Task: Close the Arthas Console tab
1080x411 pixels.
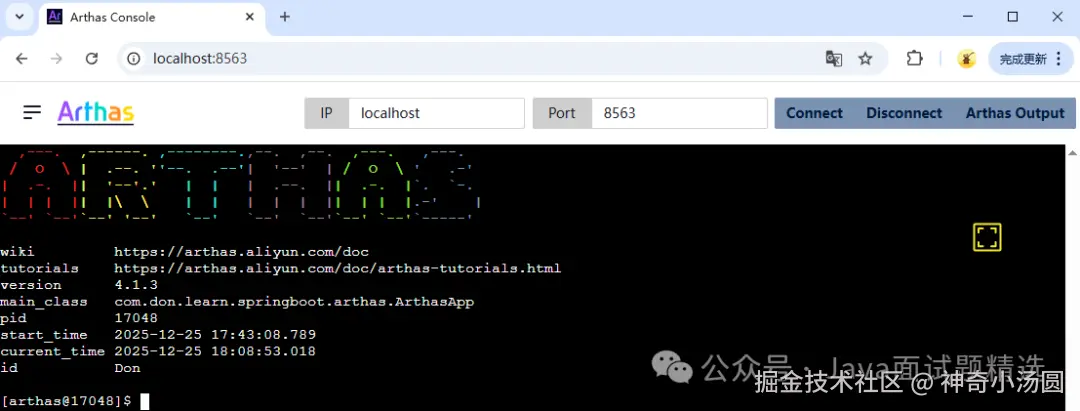Action: [251, 17]
